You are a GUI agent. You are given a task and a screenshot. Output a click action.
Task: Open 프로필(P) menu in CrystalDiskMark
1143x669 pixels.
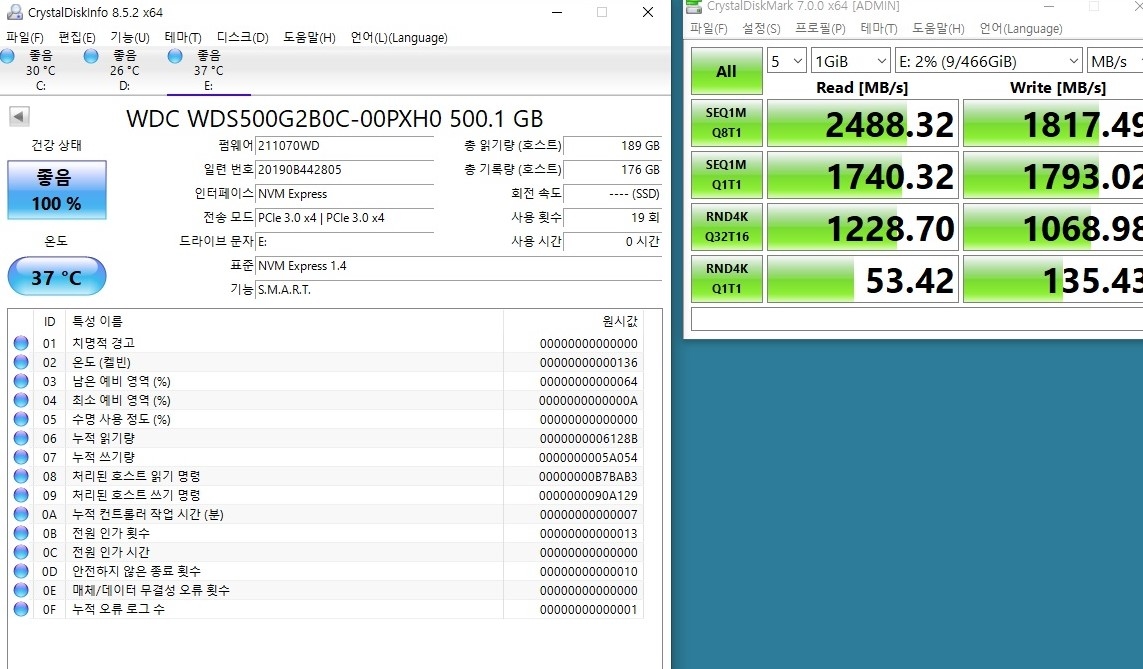tap(820, 28)
